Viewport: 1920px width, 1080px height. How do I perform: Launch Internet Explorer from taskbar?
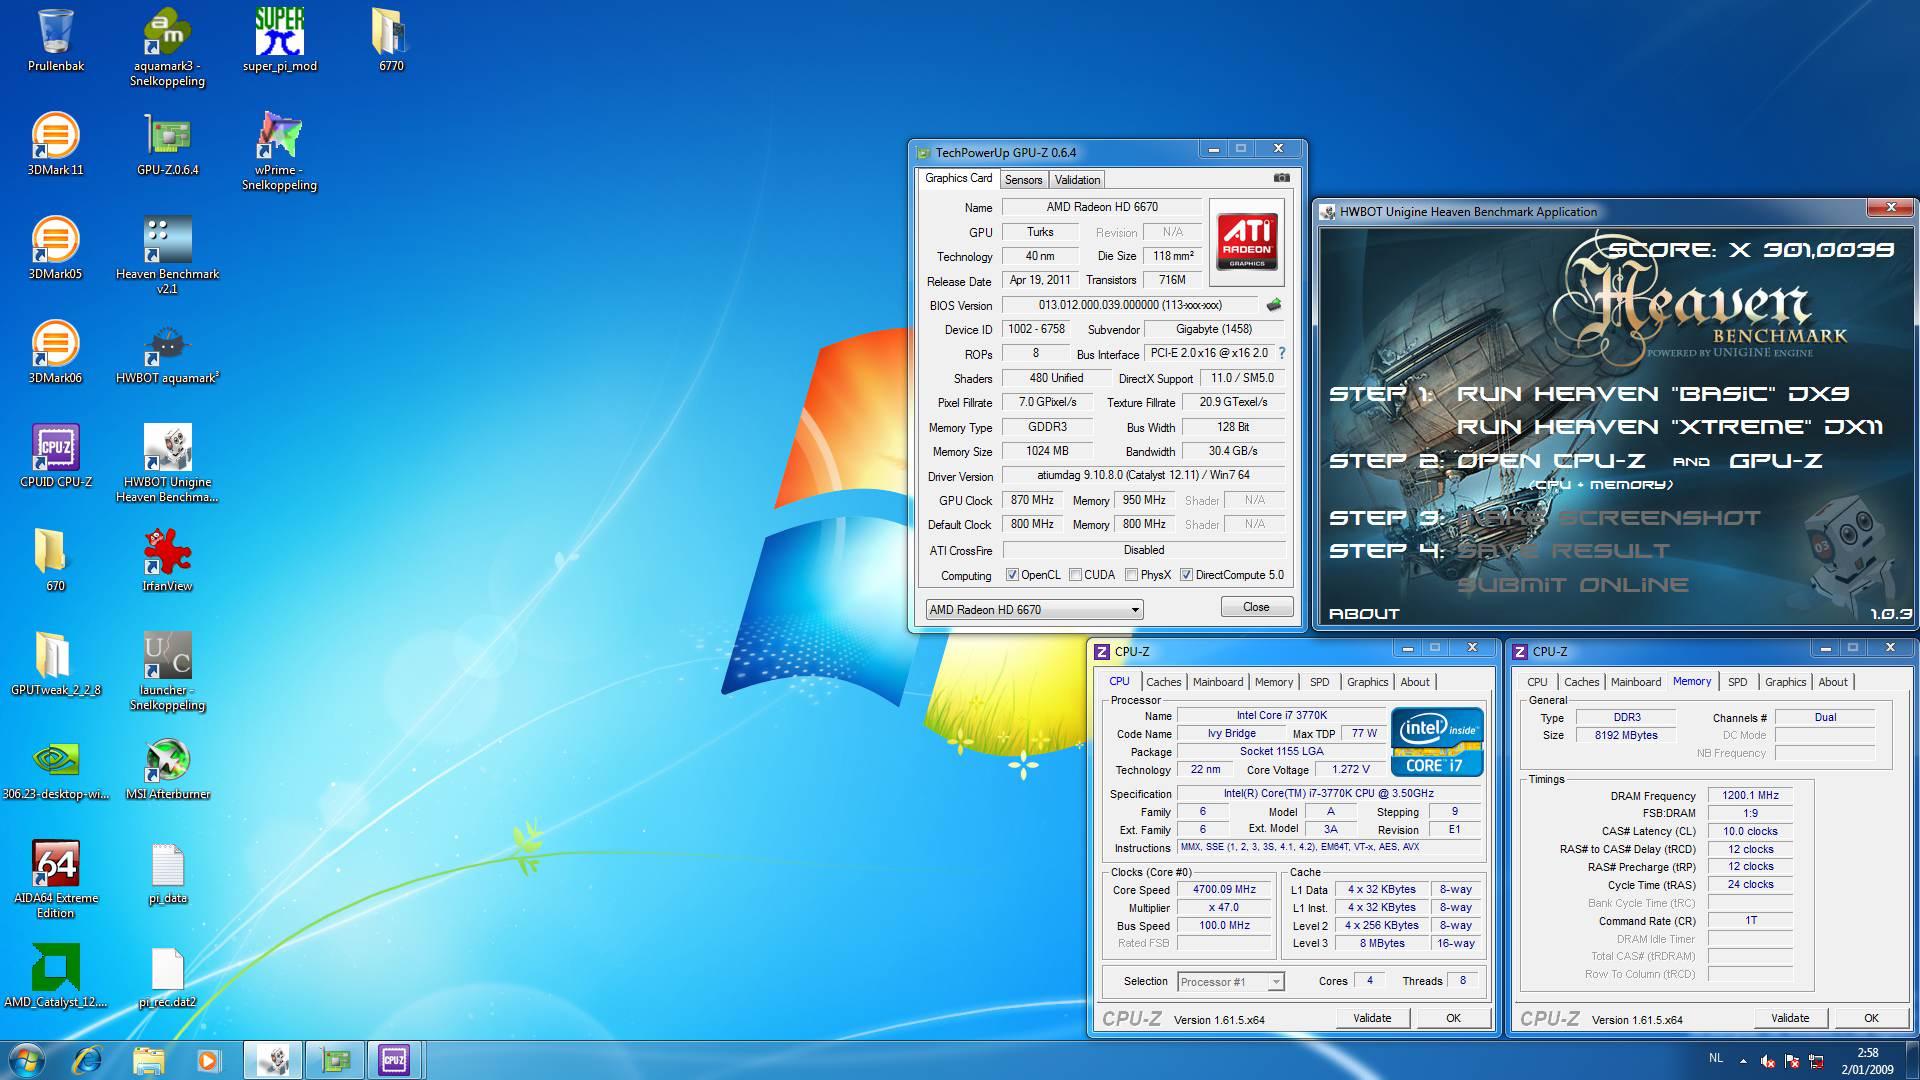(88, 1060)
